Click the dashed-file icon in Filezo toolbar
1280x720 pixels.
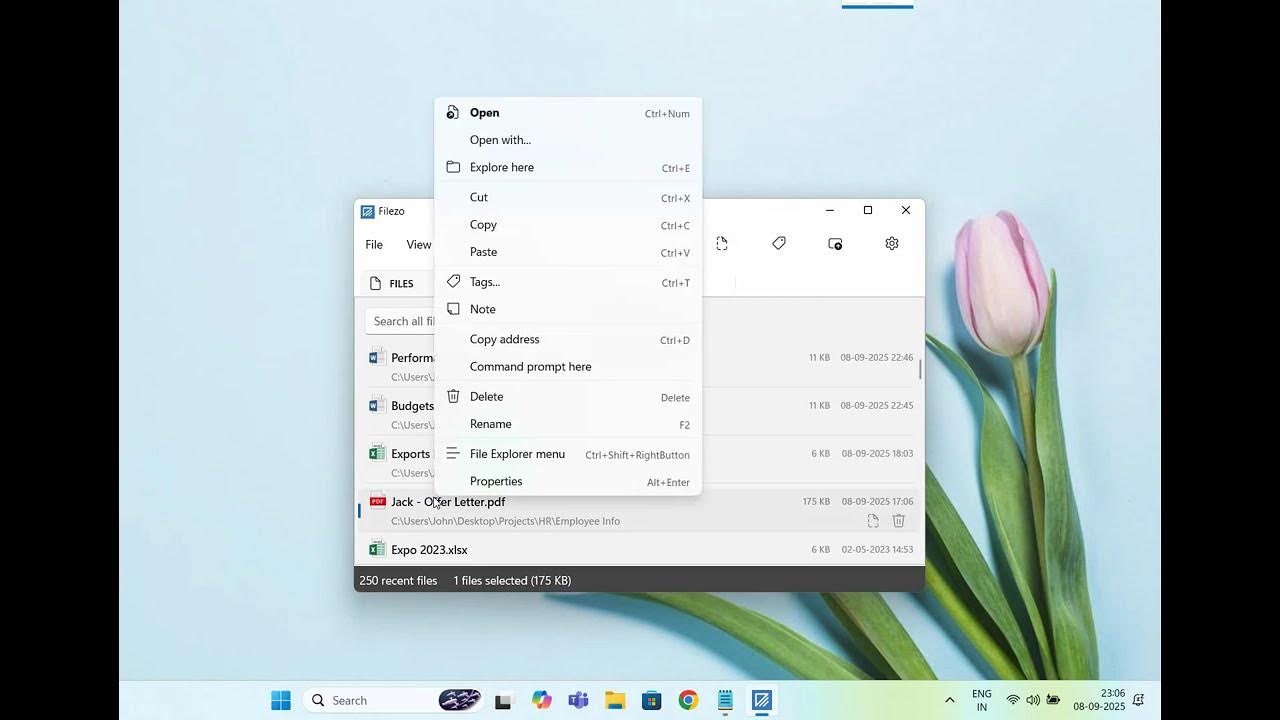(x=722, y=244)
